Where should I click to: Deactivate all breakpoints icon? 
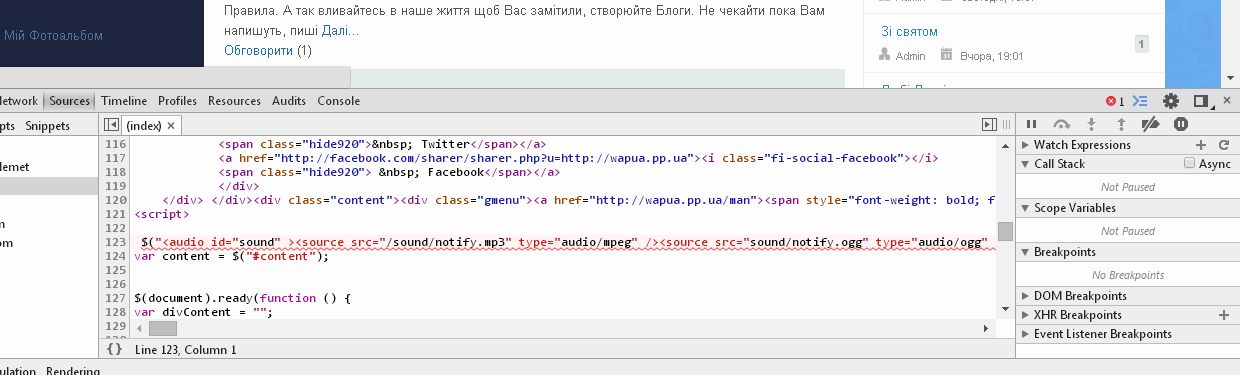(1150, 124)
